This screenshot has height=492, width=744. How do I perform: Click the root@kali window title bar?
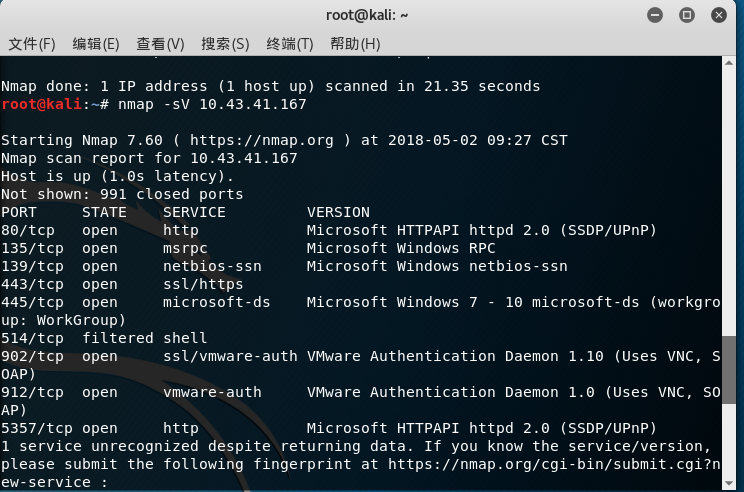click(367, 15)
